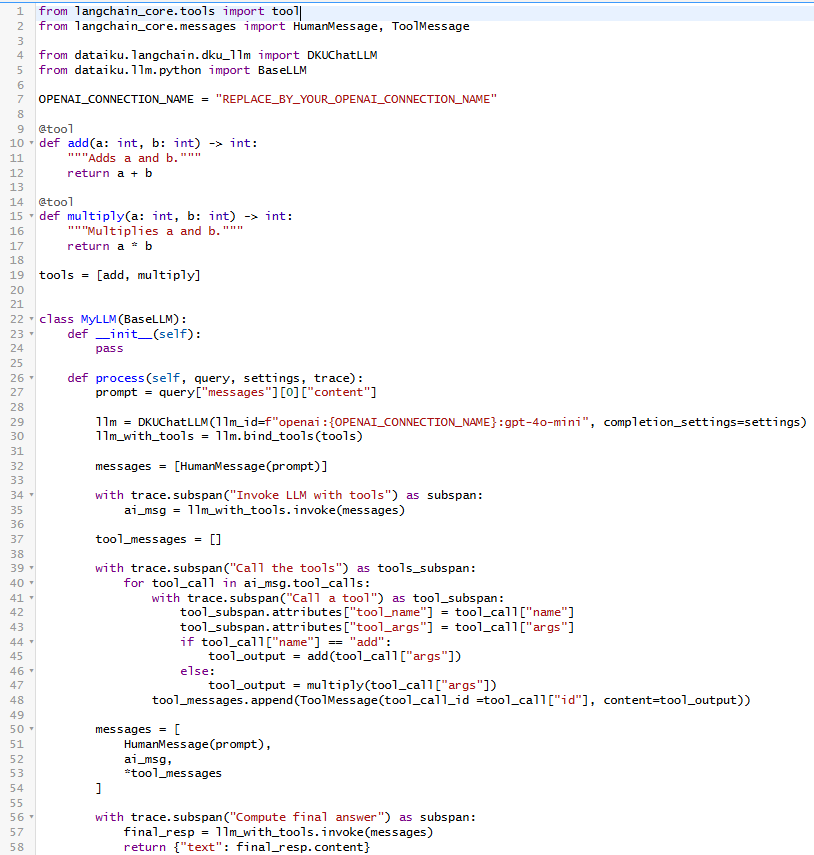
Task: Click HumanMessage in the line 2 import
Action: [335, 26]
